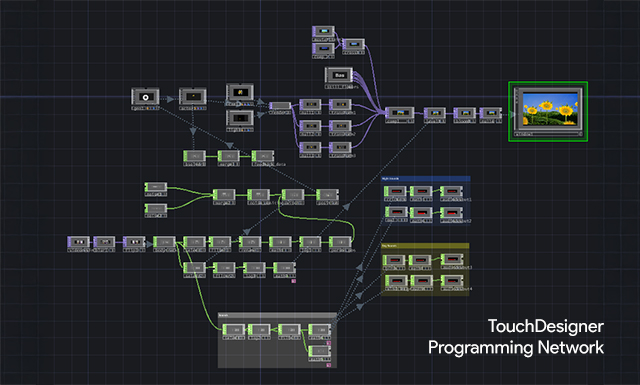Viewport: 640px width, 385px height.
Task: Select the dark blue thumbnail node below the cyan one
Action: pyautogui.click(x=324, y=49)
